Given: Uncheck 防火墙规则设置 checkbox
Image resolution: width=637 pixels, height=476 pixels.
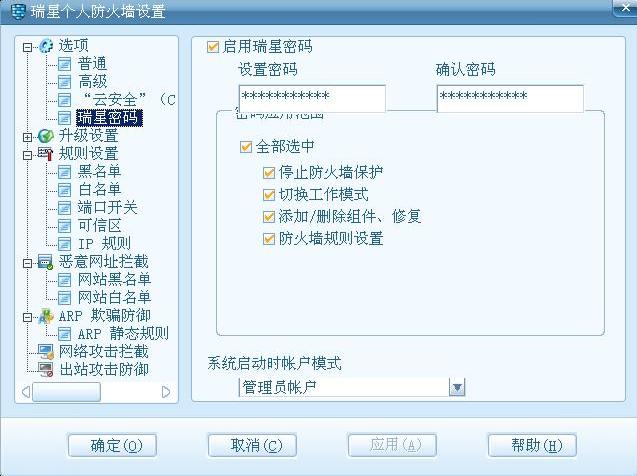Looking at the screenshot, I should [269, 239].
